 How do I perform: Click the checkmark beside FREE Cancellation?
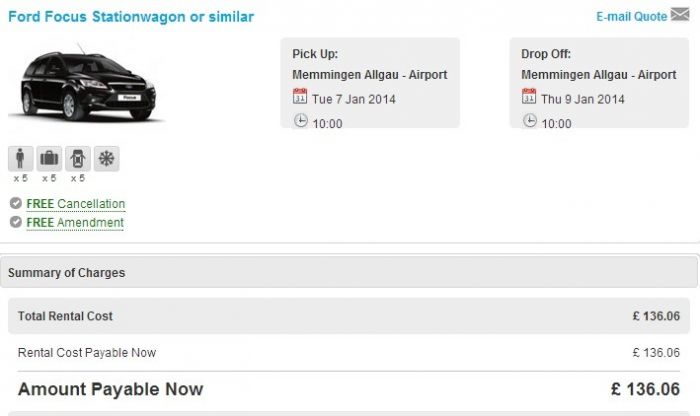[16, 203]
